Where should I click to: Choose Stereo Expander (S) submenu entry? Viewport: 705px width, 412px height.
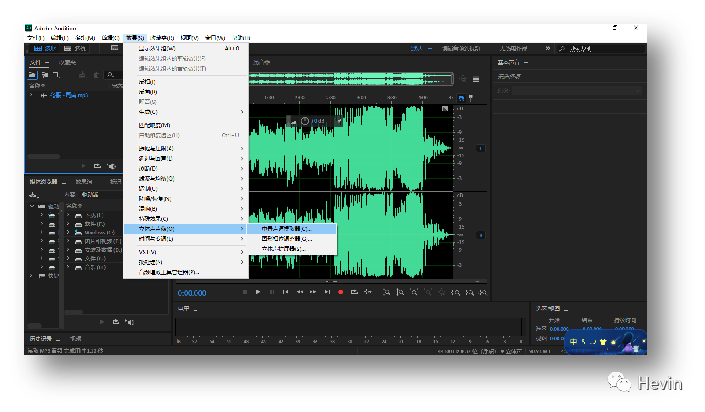click(x=291, y=248)
